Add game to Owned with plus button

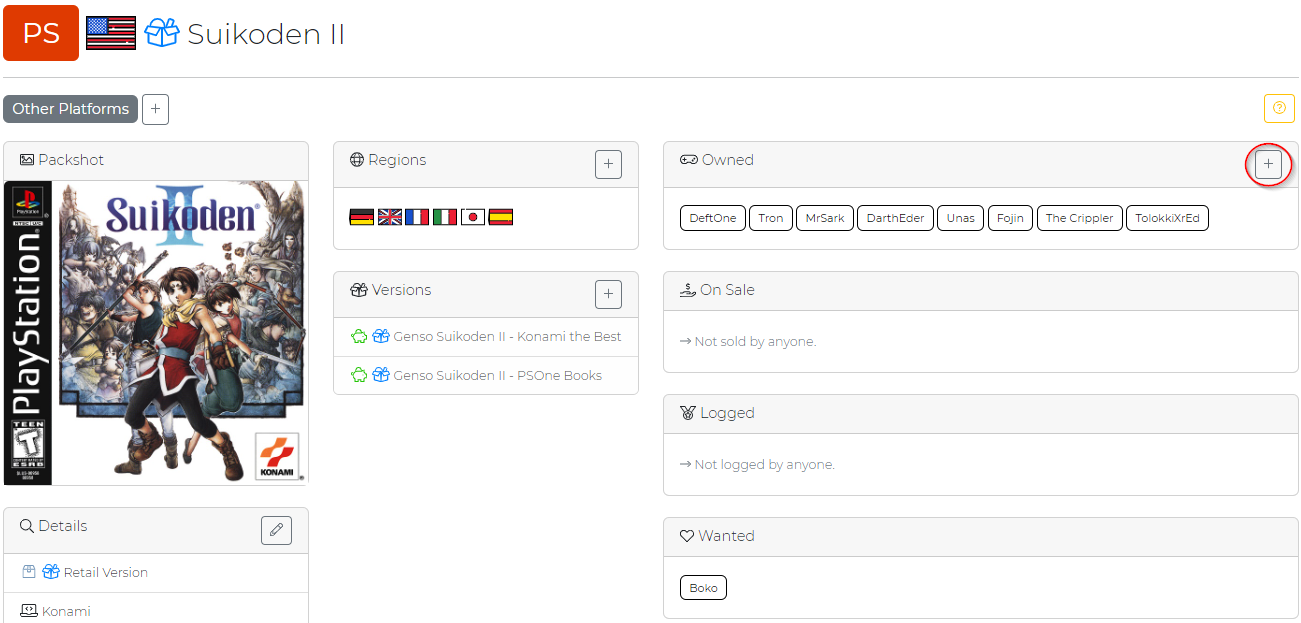coord(1268,164)
